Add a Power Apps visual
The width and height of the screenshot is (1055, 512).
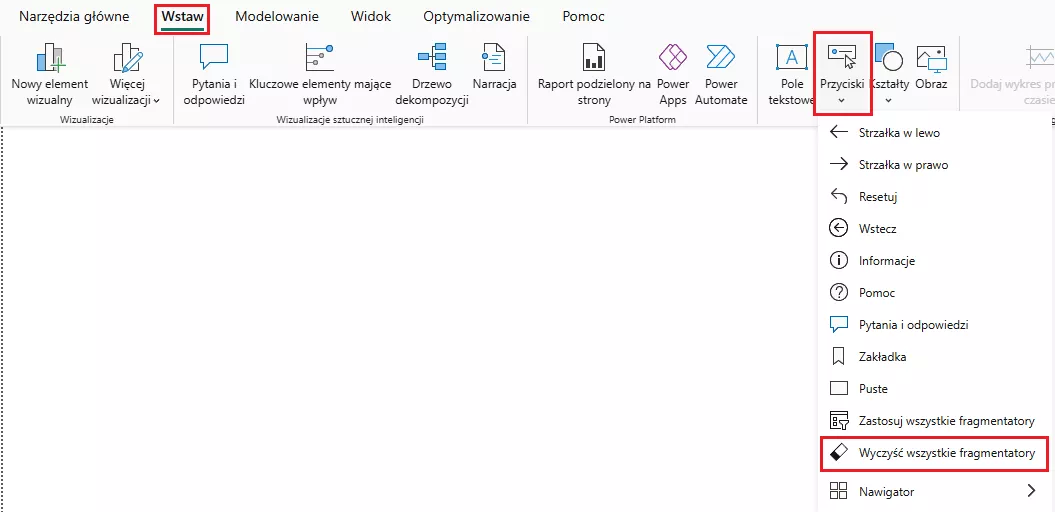(x=673, y=60)
